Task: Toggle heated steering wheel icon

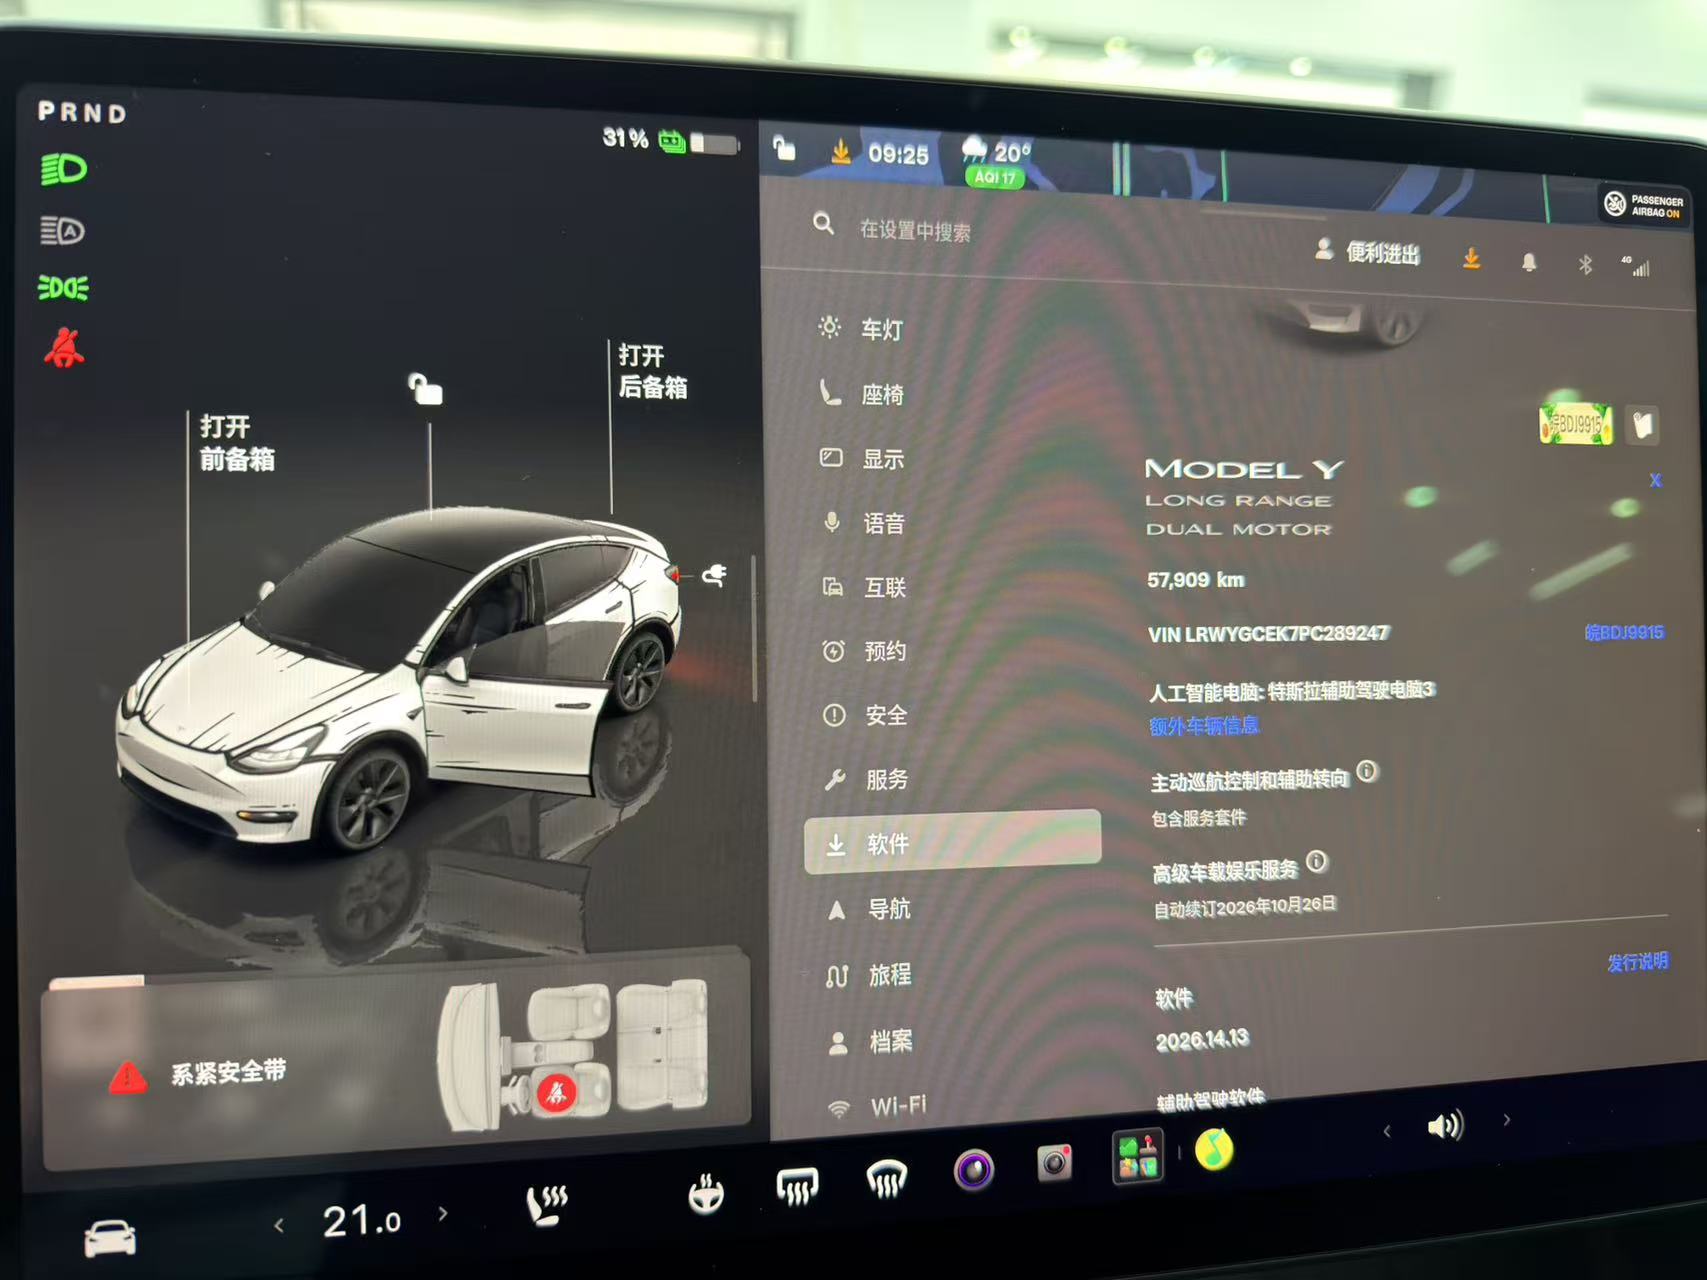Action: 706,1194
